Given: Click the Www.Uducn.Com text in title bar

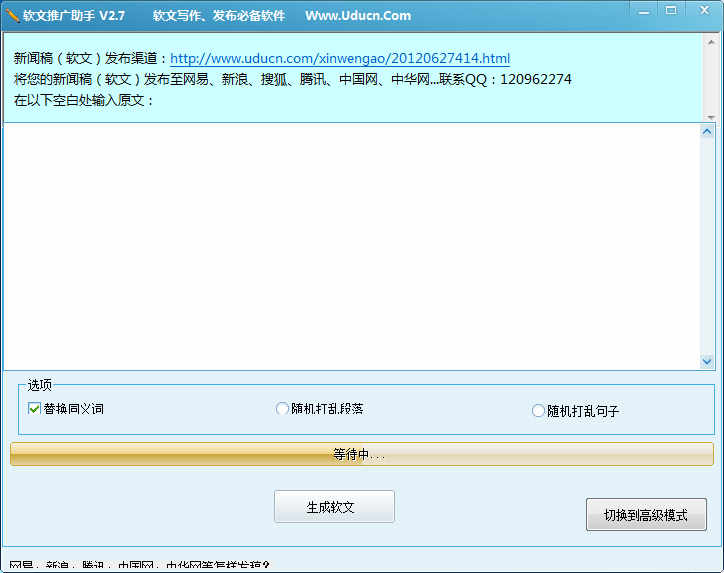Looking at the screenshot, I should click(x=358, y=15).
